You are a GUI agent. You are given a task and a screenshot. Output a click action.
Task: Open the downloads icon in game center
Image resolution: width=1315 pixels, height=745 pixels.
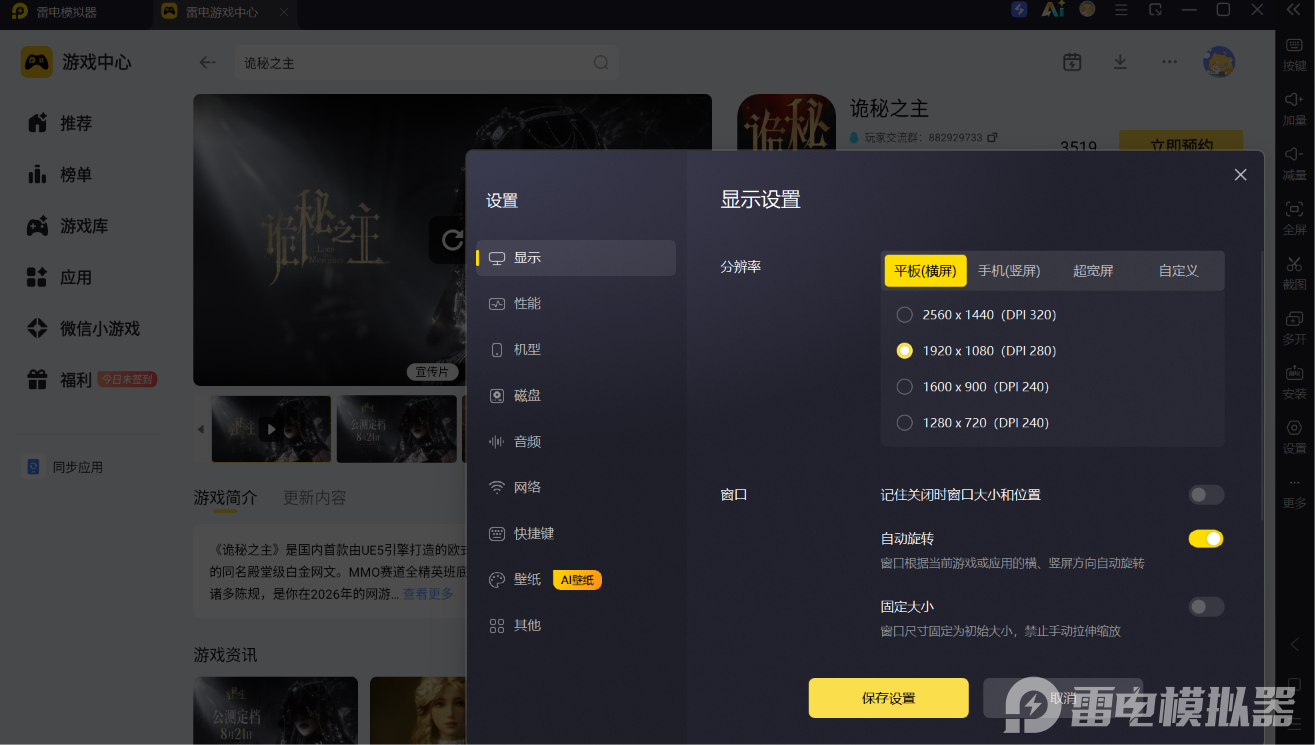click(x=1120, y=62)
